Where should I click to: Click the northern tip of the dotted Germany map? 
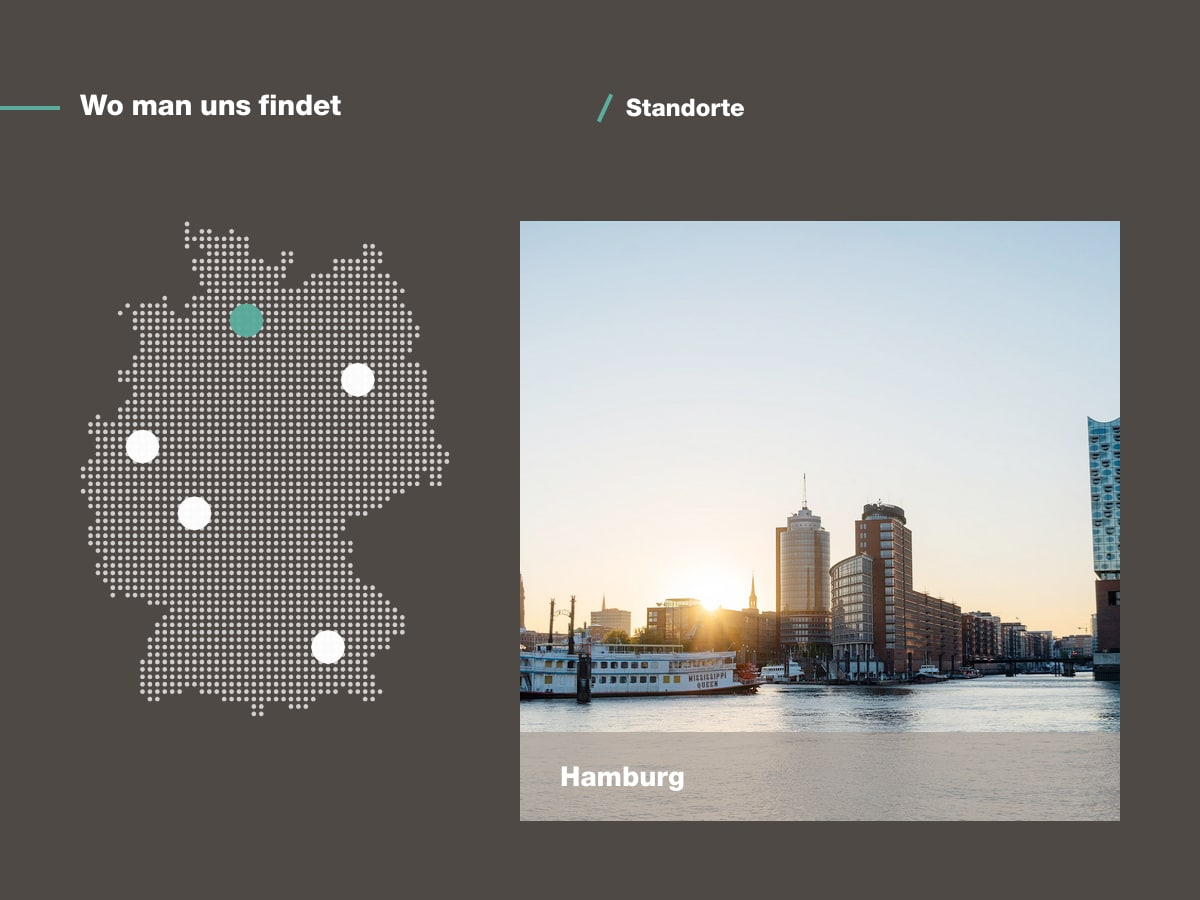click(187, 228)
